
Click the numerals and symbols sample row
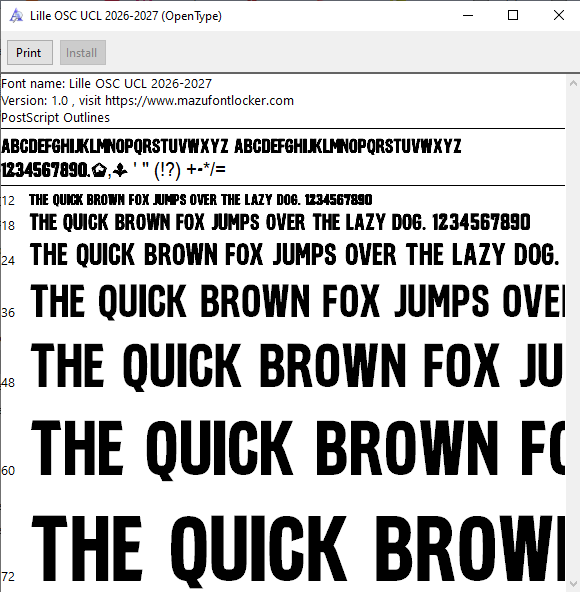[113, 170]
